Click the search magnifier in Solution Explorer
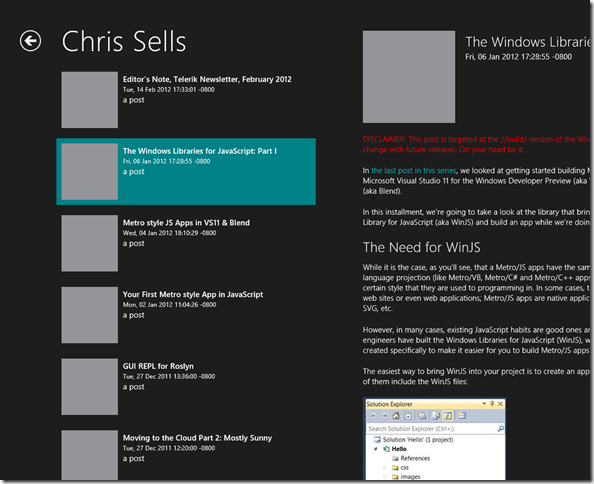 (500, 429)
